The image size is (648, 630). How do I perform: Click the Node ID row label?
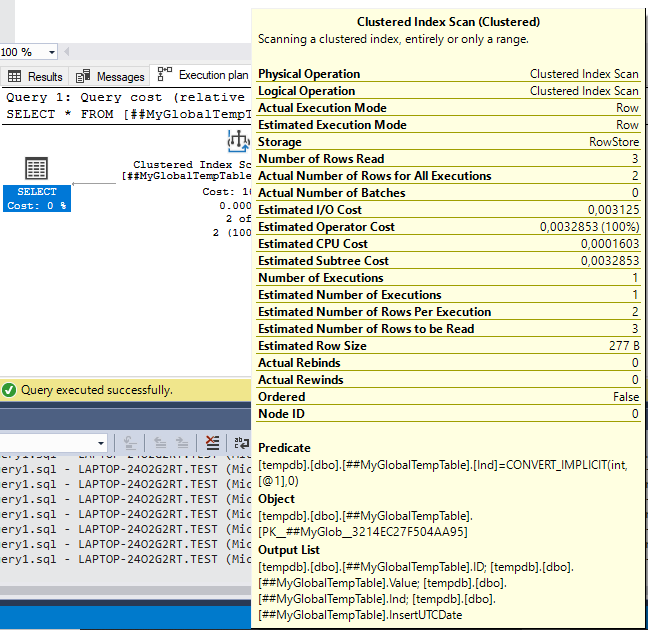coord(281,414)
